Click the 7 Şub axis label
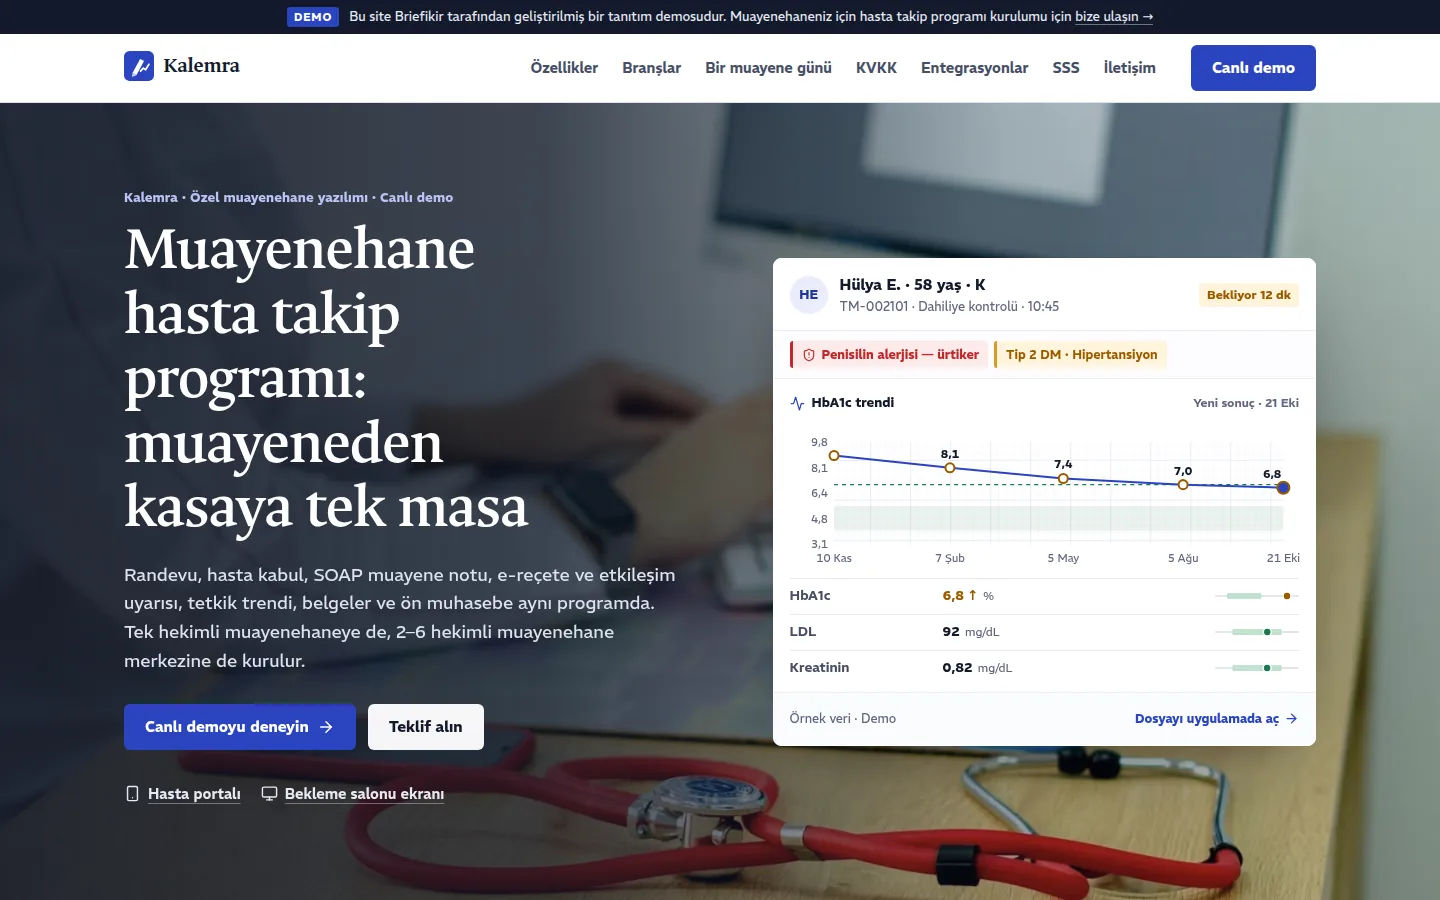The image size is (1440, 900). pos(950,558)
